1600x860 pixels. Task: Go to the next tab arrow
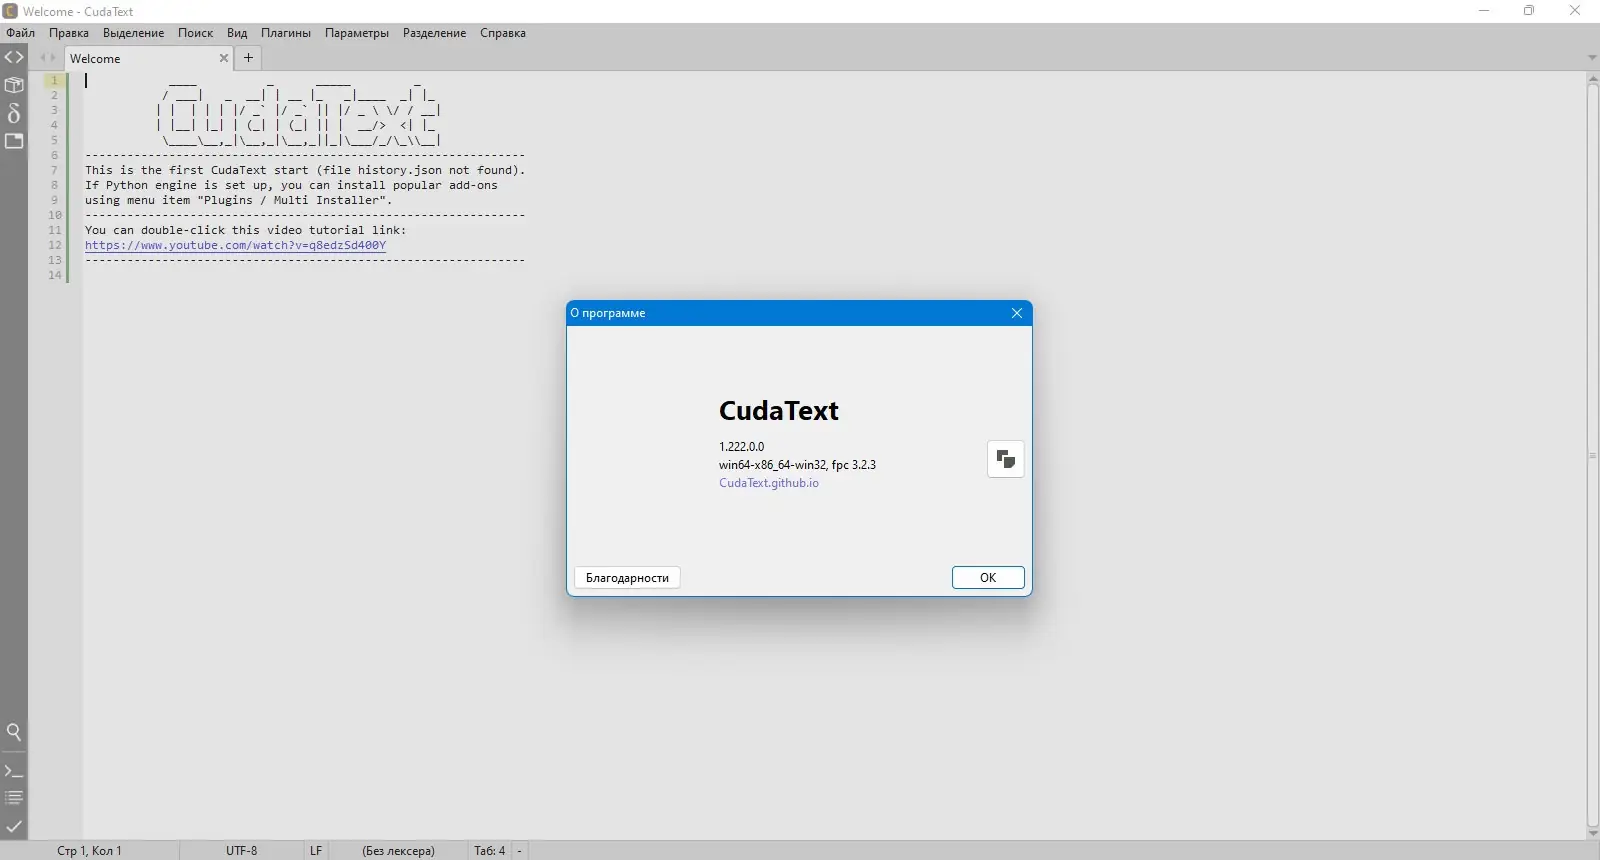53,58
